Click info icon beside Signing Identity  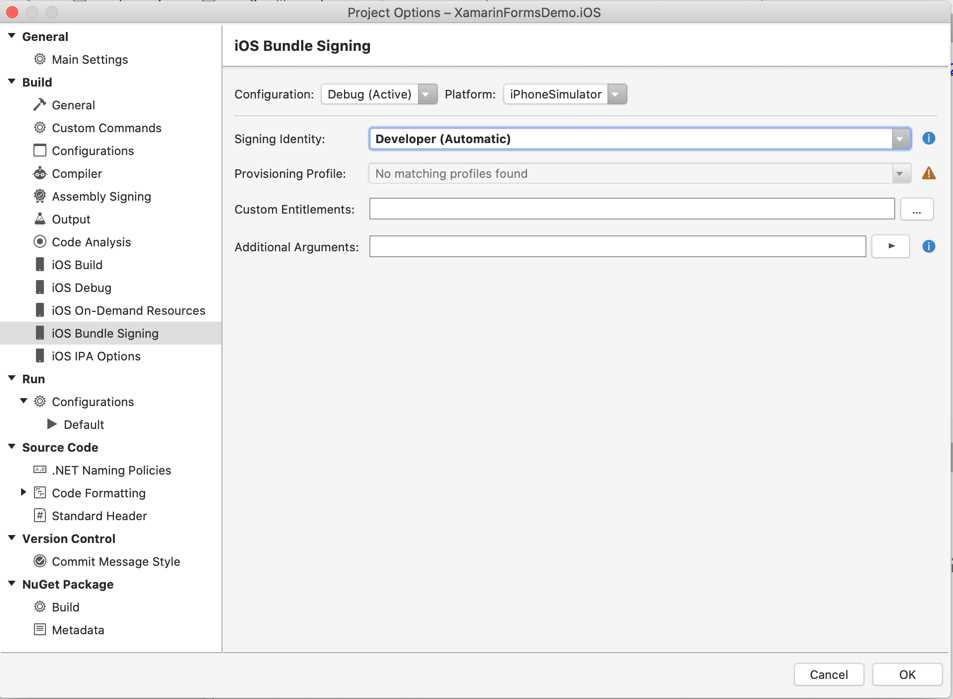point(928,138)
